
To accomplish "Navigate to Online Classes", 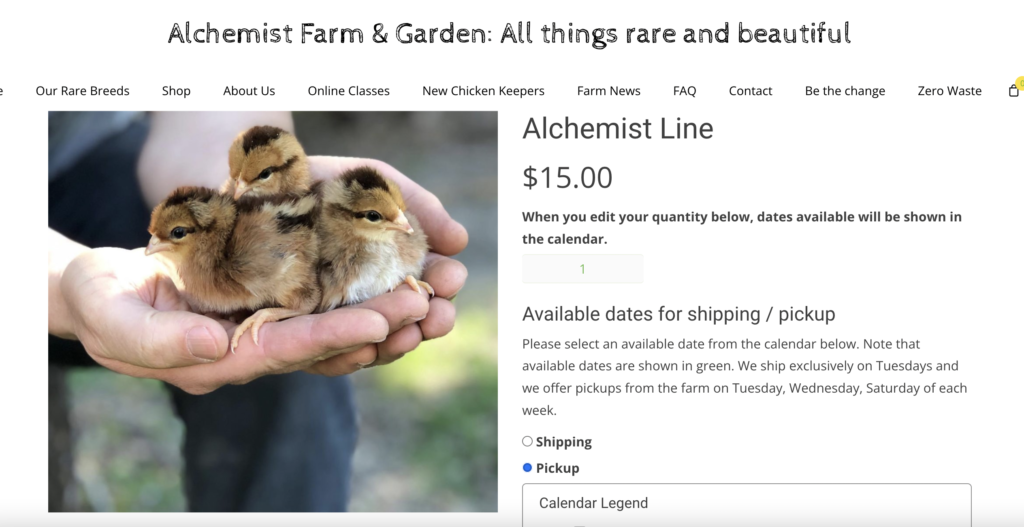I will pyautogui.click(x=348, y=91).
